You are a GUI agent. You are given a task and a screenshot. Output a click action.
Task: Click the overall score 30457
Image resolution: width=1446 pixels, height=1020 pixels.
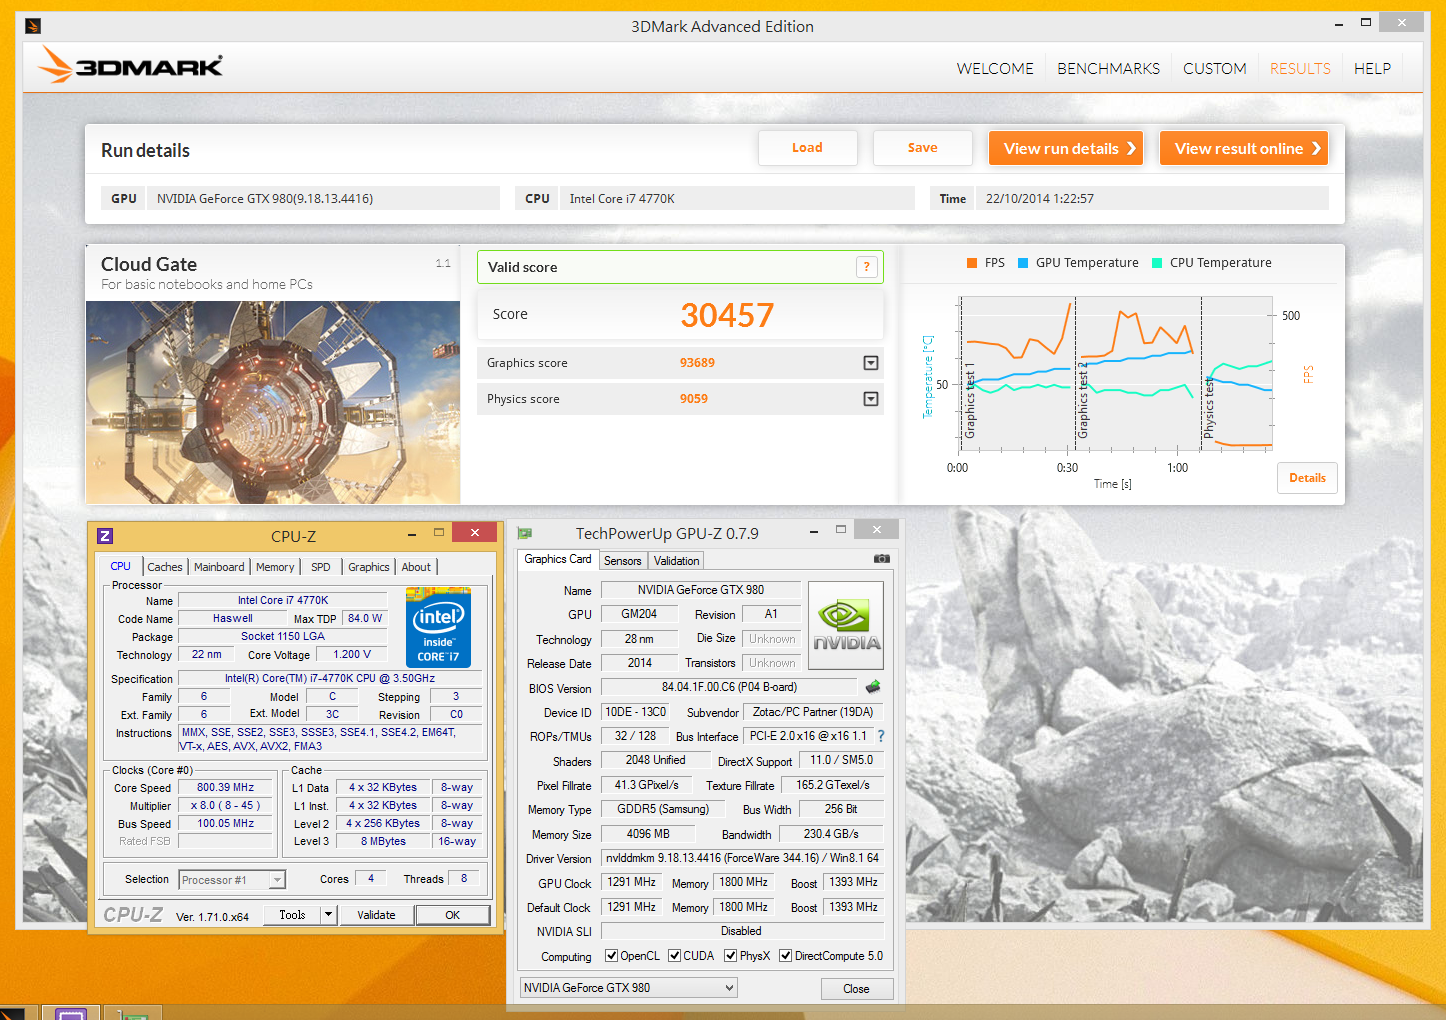(x=727, y=315)
